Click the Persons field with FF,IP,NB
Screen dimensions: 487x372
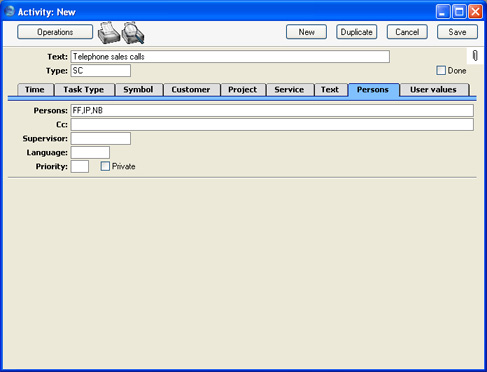tap(272, 110)
